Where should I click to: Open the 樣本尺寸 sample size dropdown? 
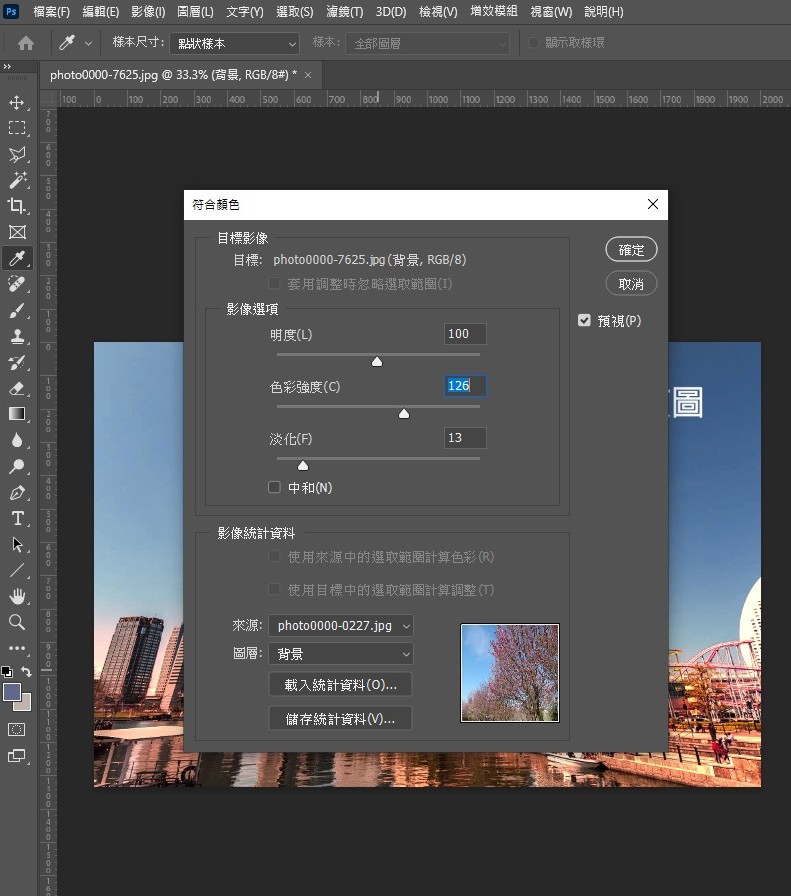[234, 44]
